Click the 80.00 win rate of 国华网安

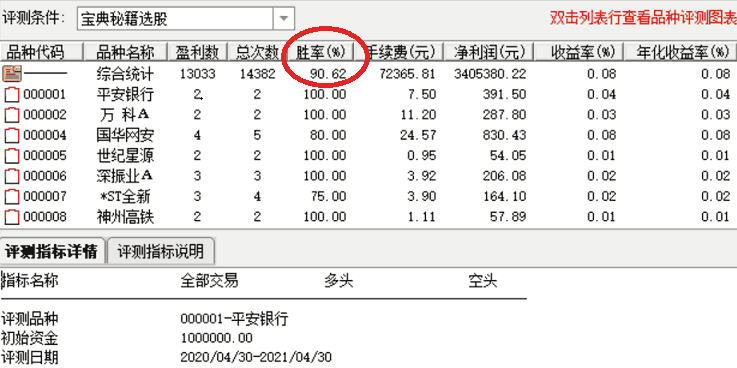tap(328, 136)
